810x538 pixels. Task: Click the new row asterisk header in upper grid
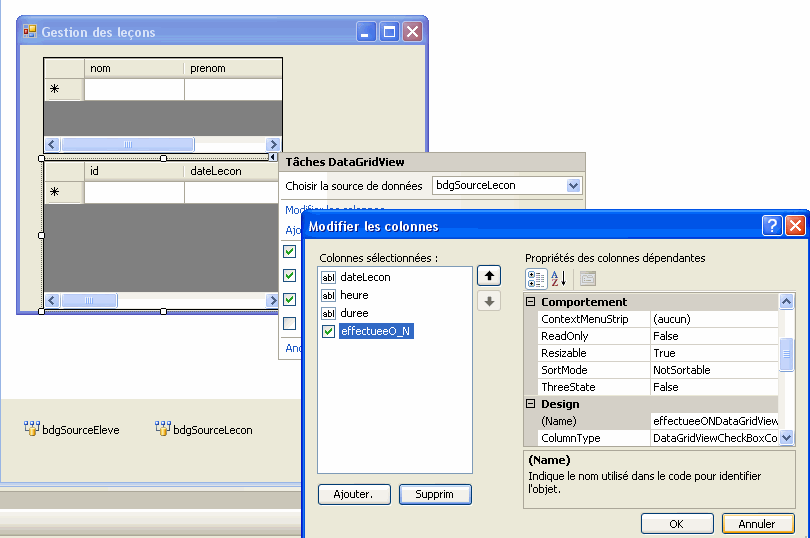64,89
